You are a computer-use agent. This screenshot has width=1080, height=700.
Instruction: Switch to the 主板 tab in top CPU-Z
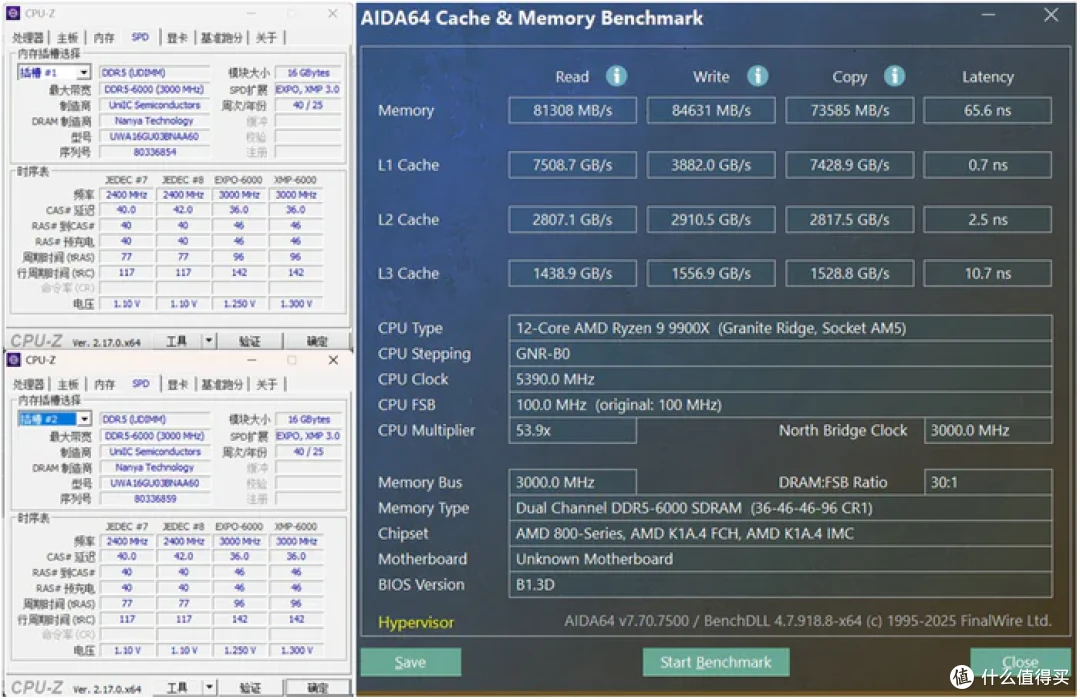68,38
